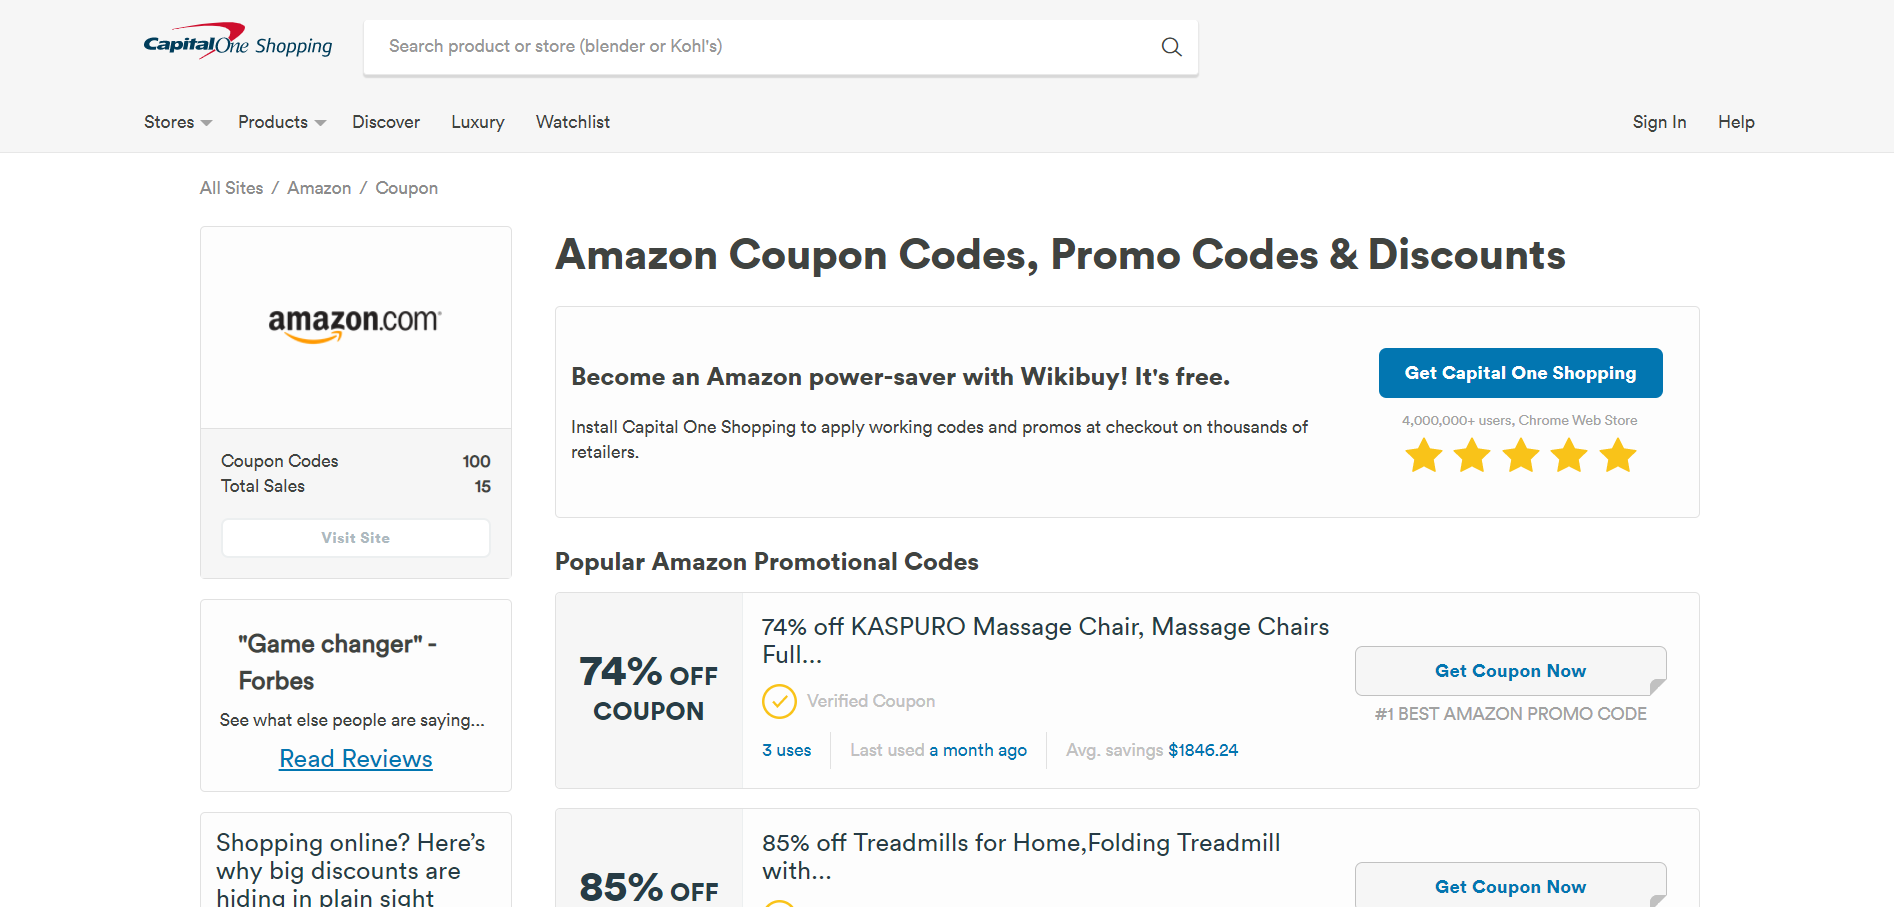The height and width of the screenshot is (907, 1894).
Task: Navigate to Amazon in the breadcrumb
Action: pos(319,188)
